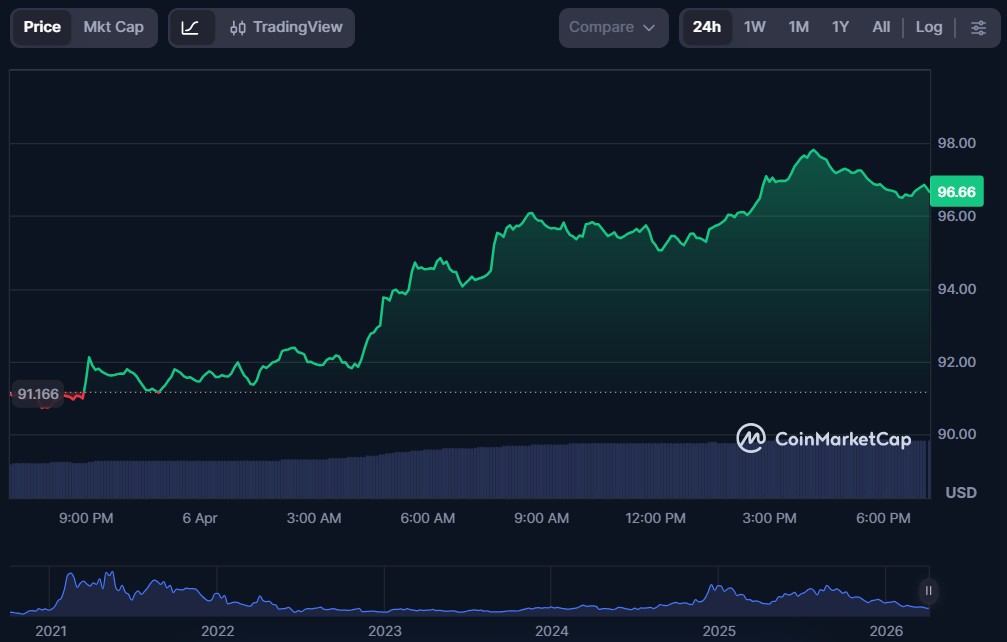Click the USD currency label

pyautogui.click(x=961, y=493)
